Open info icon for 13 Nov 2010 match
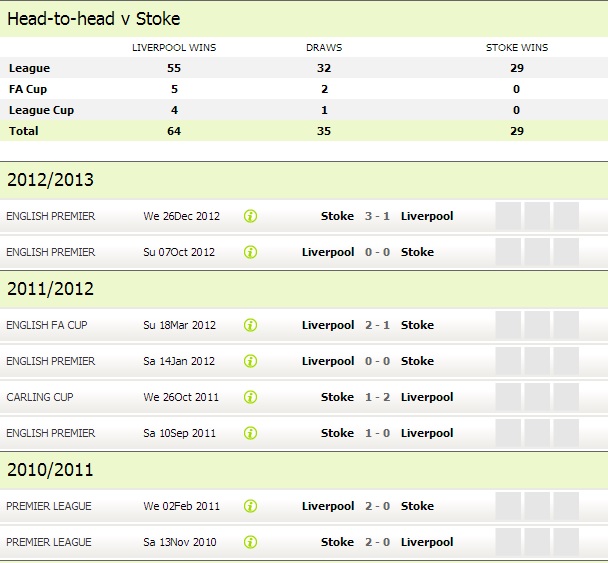The height and width of the screenshot is (563, 608). (x=250, y=542)
